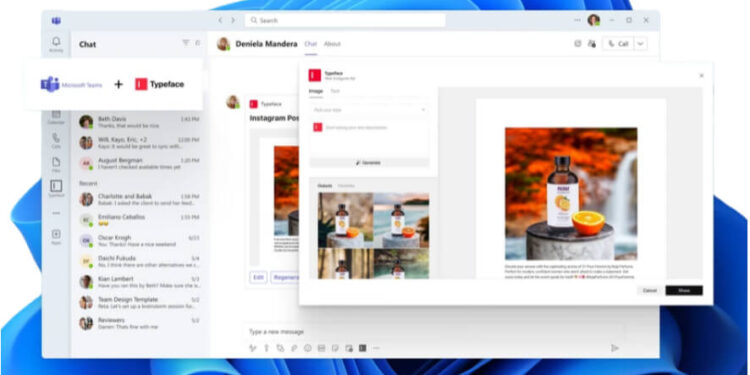Open Call options dropdown arrow

tap(640, 44)
